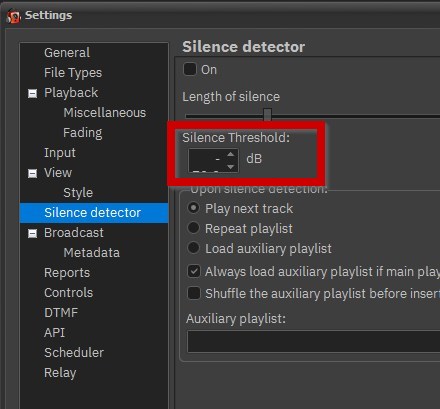Screen dimensions: 440x409
Task: Enable the silence detector On checkbox
Action: click(190, 69)
